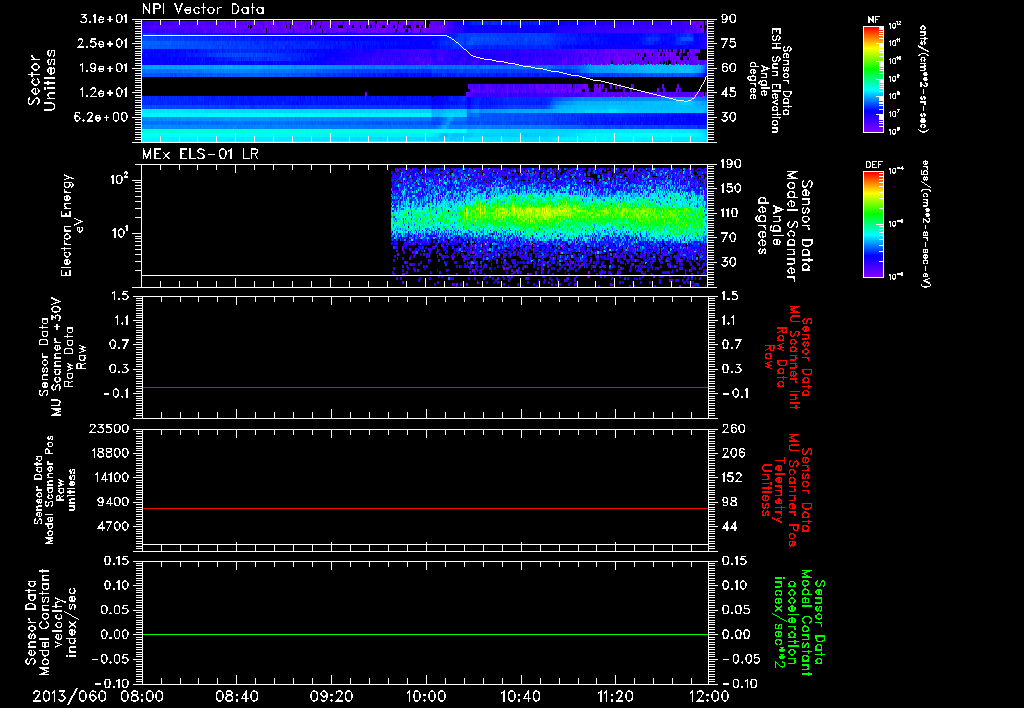Select the 'MEx ELS-01 LR' panel title

[x=200, y=154]
